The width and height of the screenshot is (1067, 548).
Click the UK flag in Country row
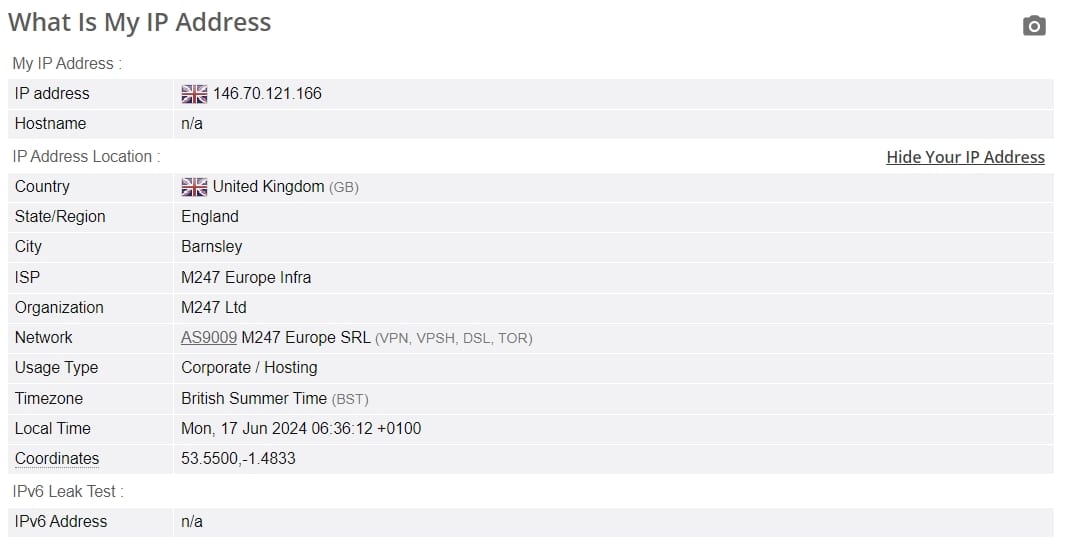tap(194, 187)
